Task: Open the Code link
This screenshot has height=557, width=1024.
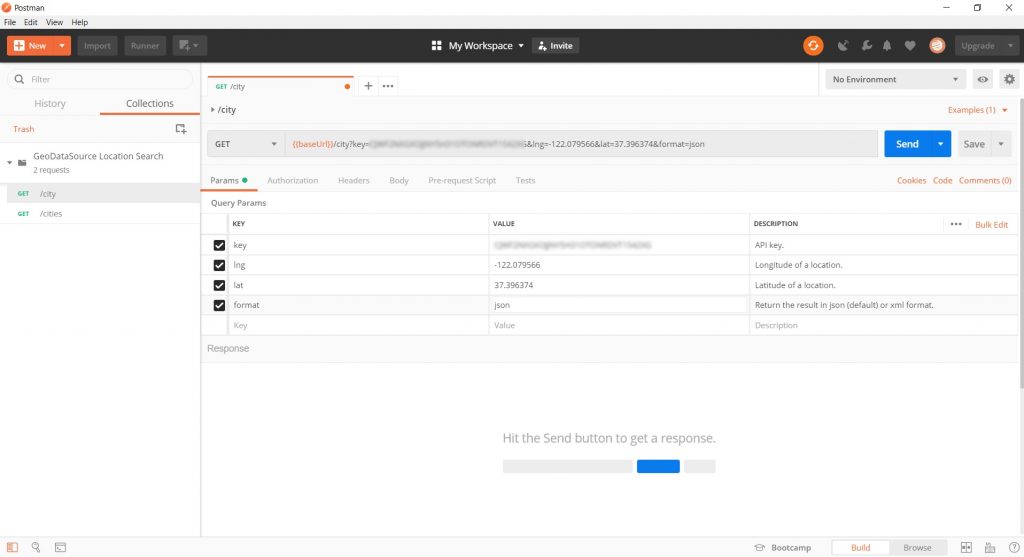Action: pyautogui.click(x=942, y=180)
